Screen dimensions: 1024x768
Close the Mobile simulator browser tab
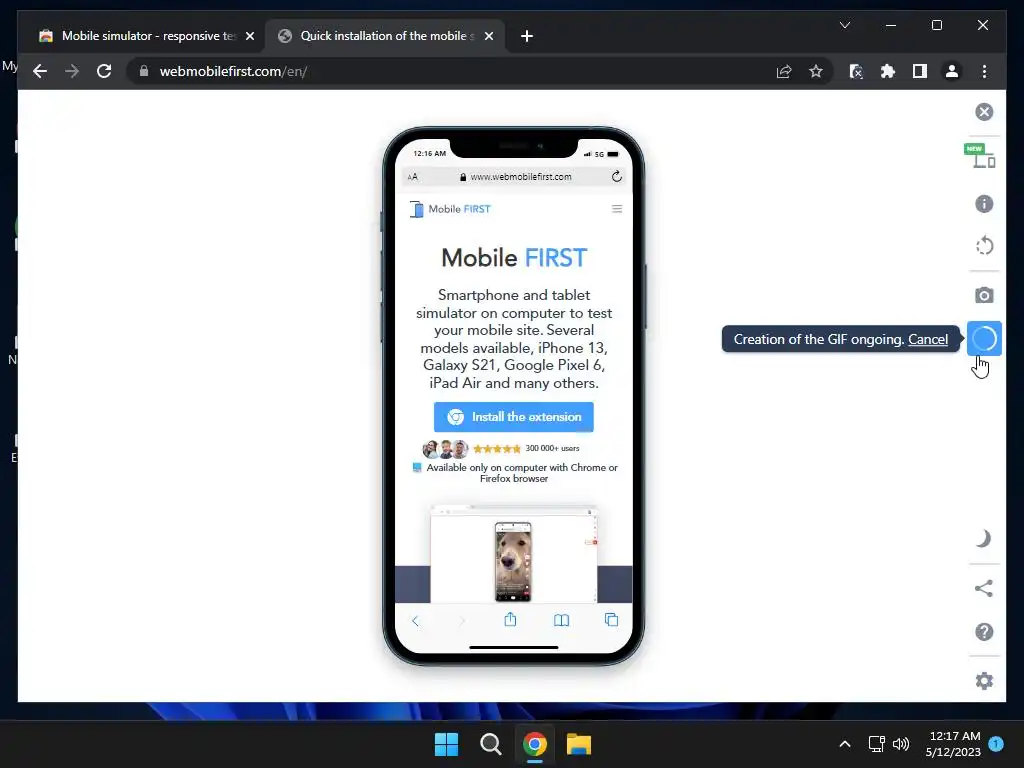point(250,36)
